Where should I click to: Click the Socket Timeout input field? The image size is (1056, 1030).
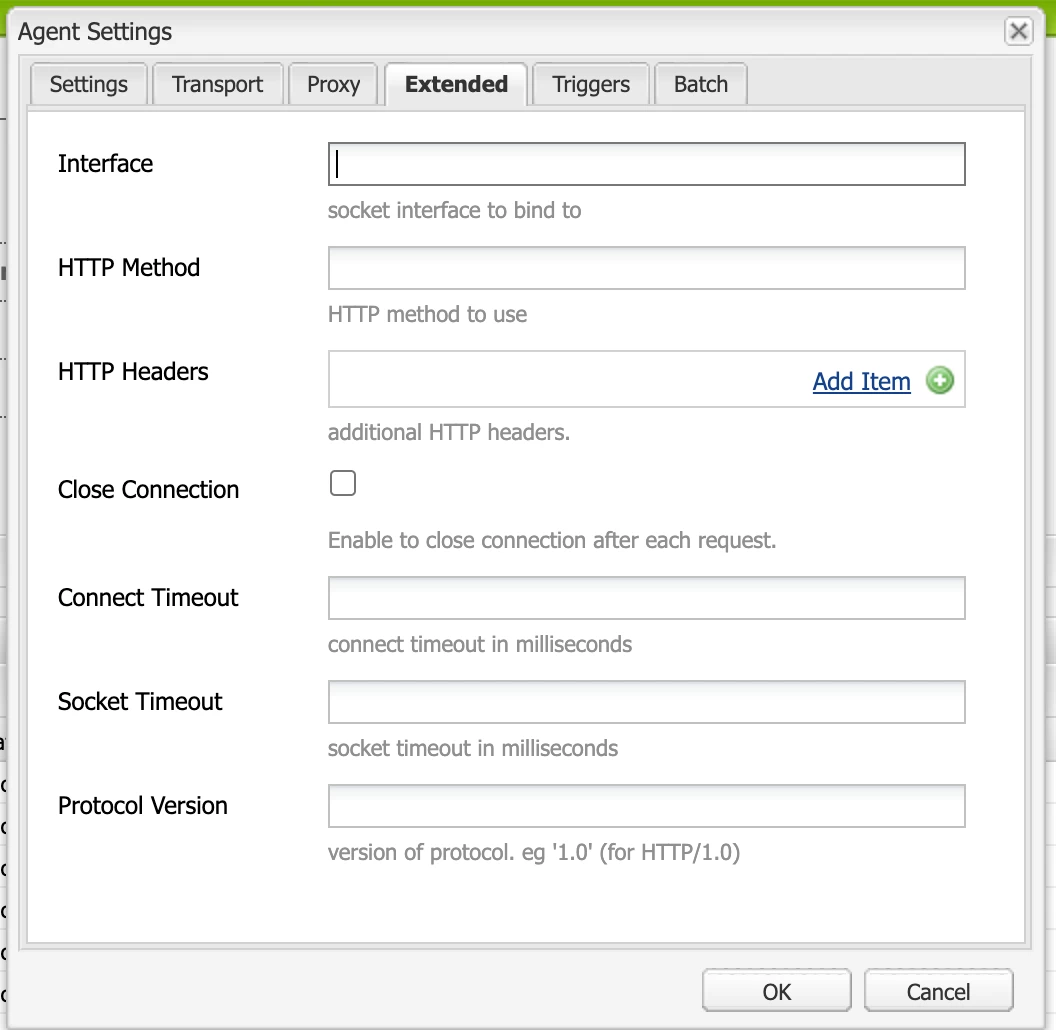(x=647, y=702)
